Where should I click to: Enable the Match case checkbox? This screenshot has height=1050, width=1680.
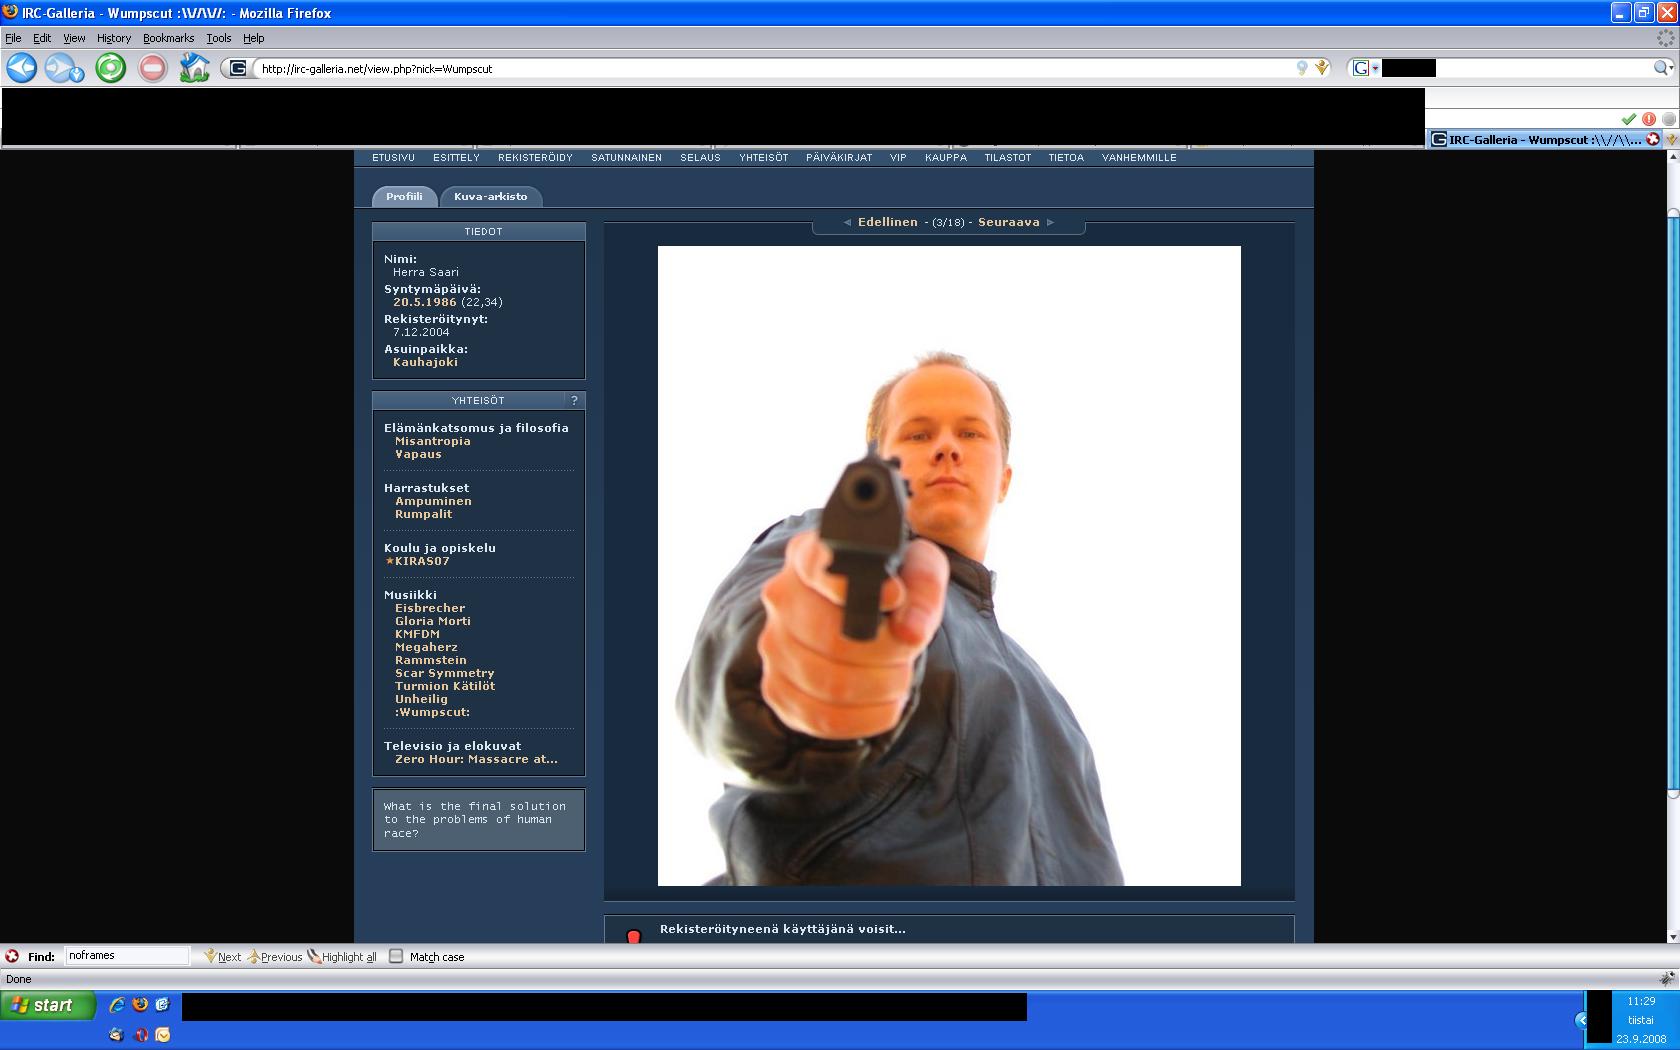[396, 956]
